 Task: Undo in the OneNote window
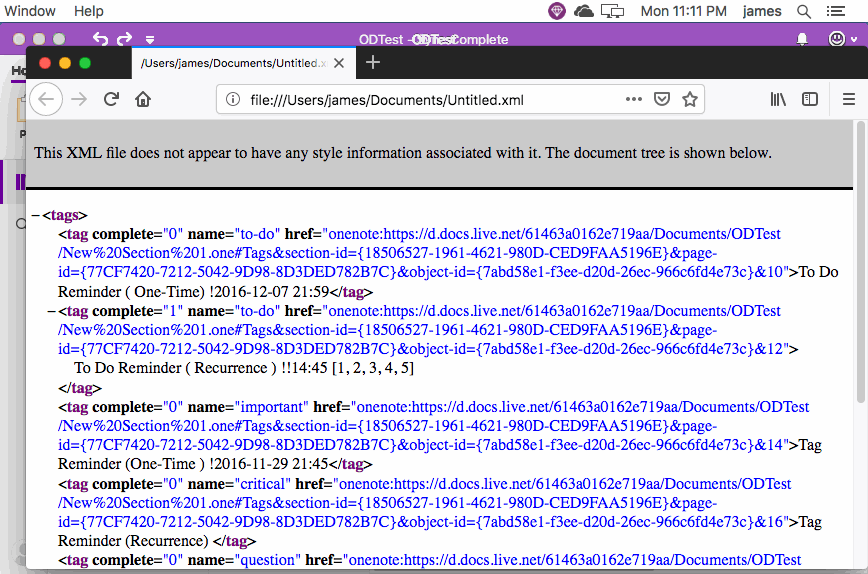(x=100, y=39)
